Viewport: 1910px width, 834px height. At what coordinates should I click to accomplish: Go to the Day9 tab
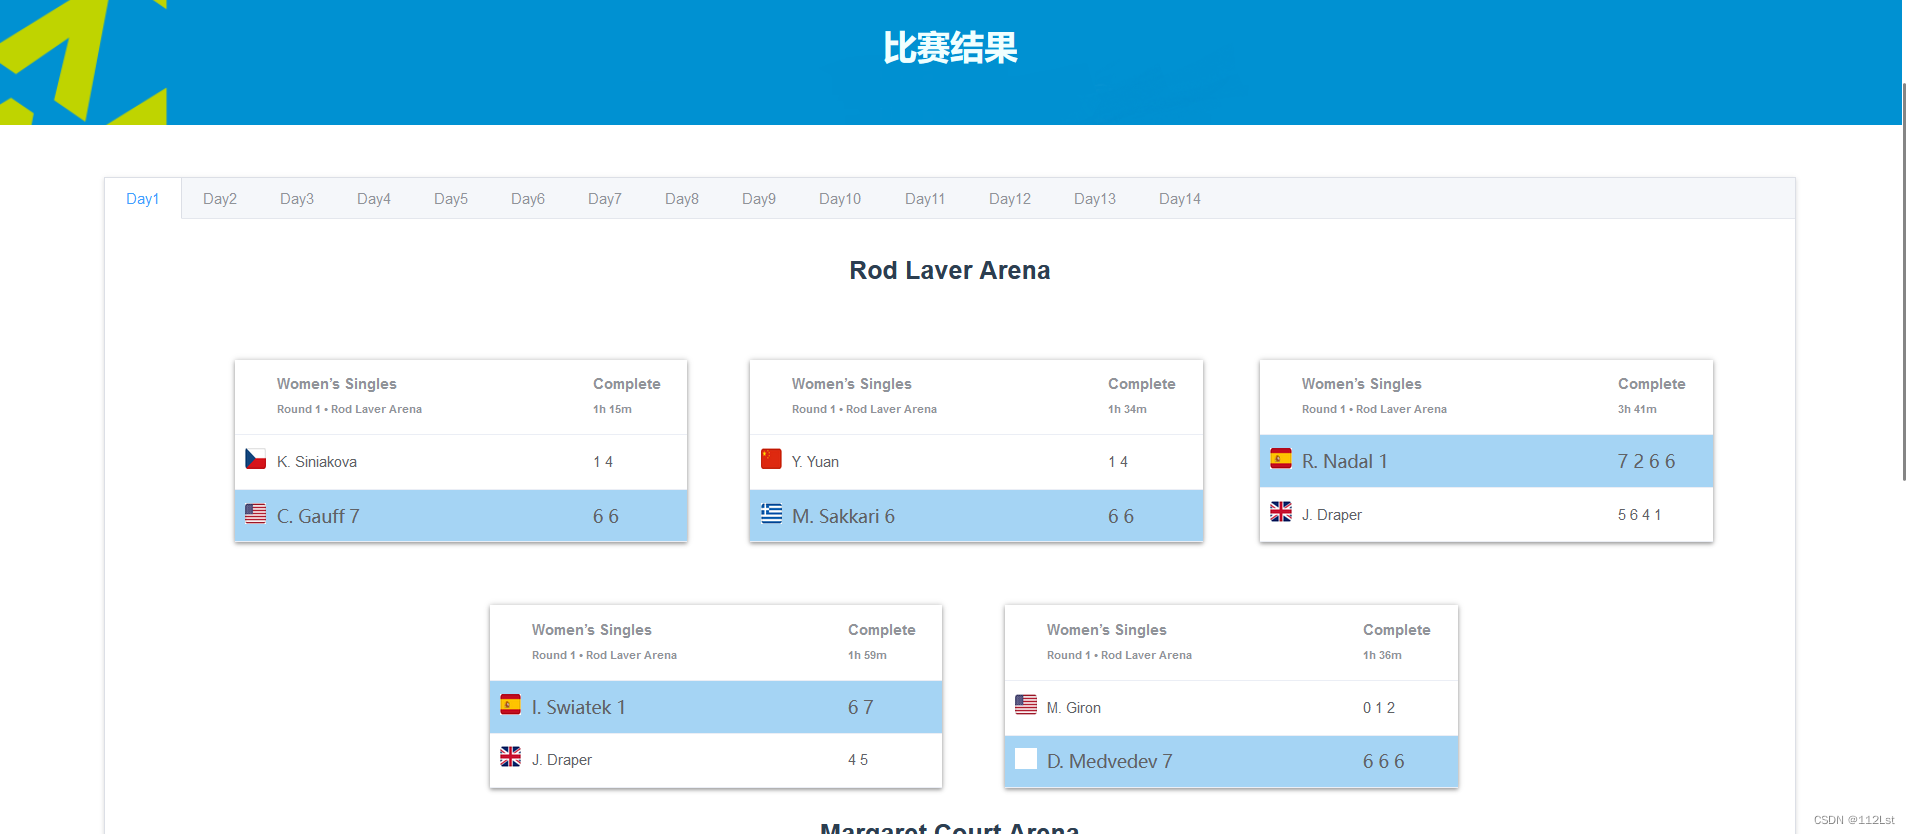[759, 199]
